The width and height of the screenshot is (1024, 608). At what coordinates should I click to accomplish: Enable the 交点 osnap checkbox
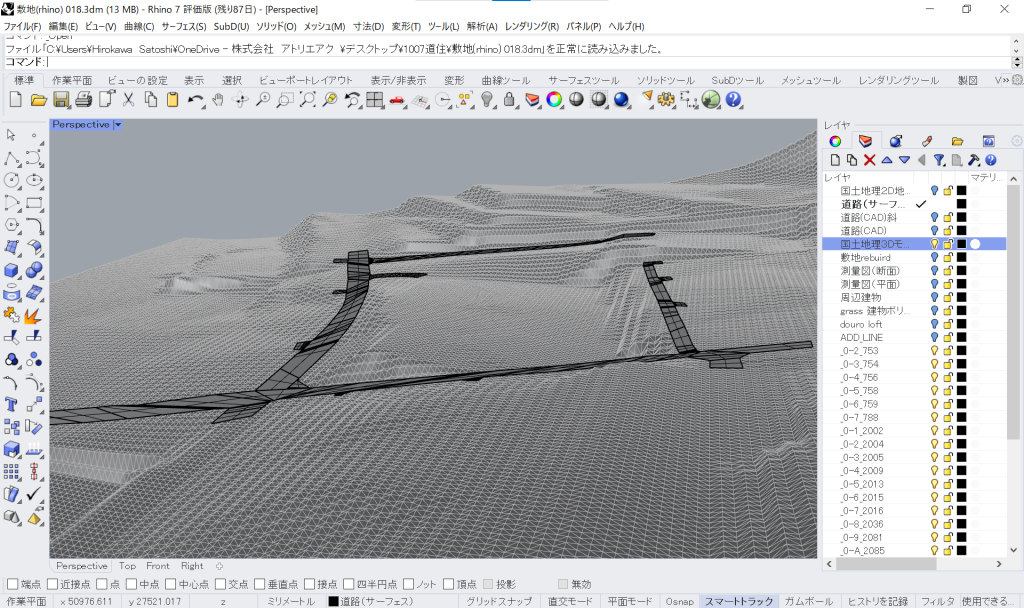pyautogui.click(x=220, y=584)
